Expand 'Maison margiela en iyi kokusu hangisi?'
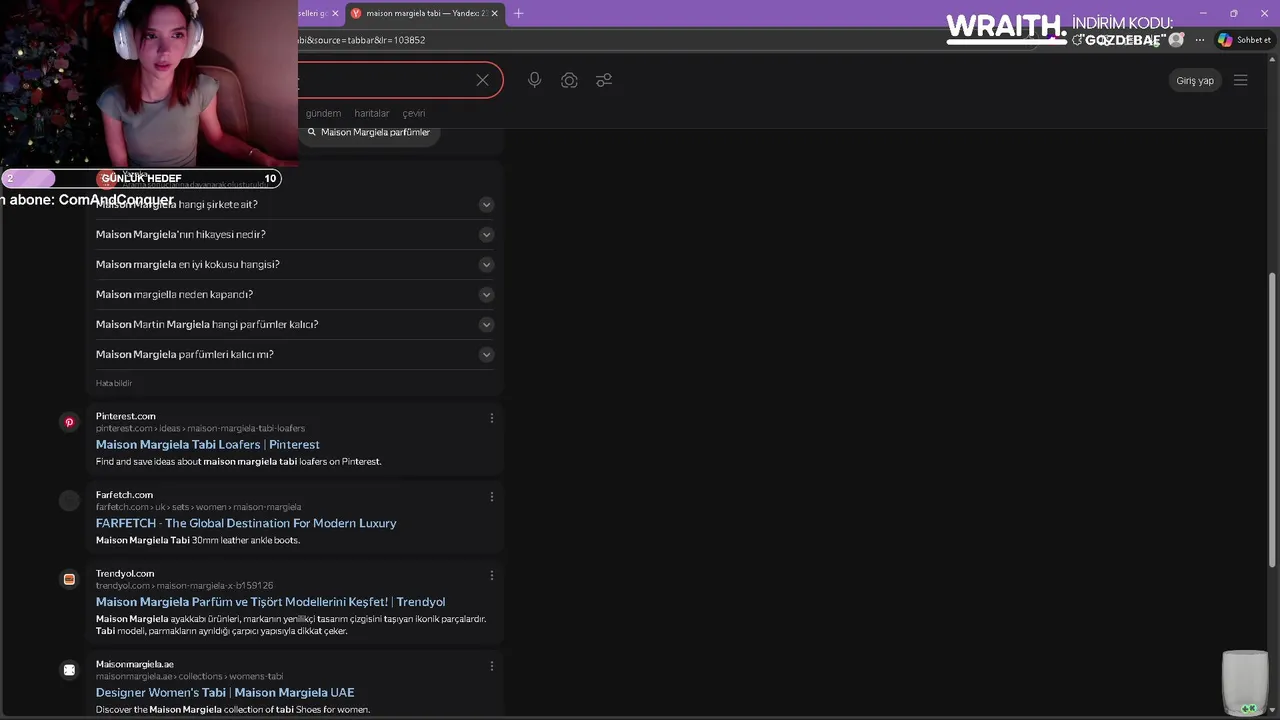 [x=295, y=264]
